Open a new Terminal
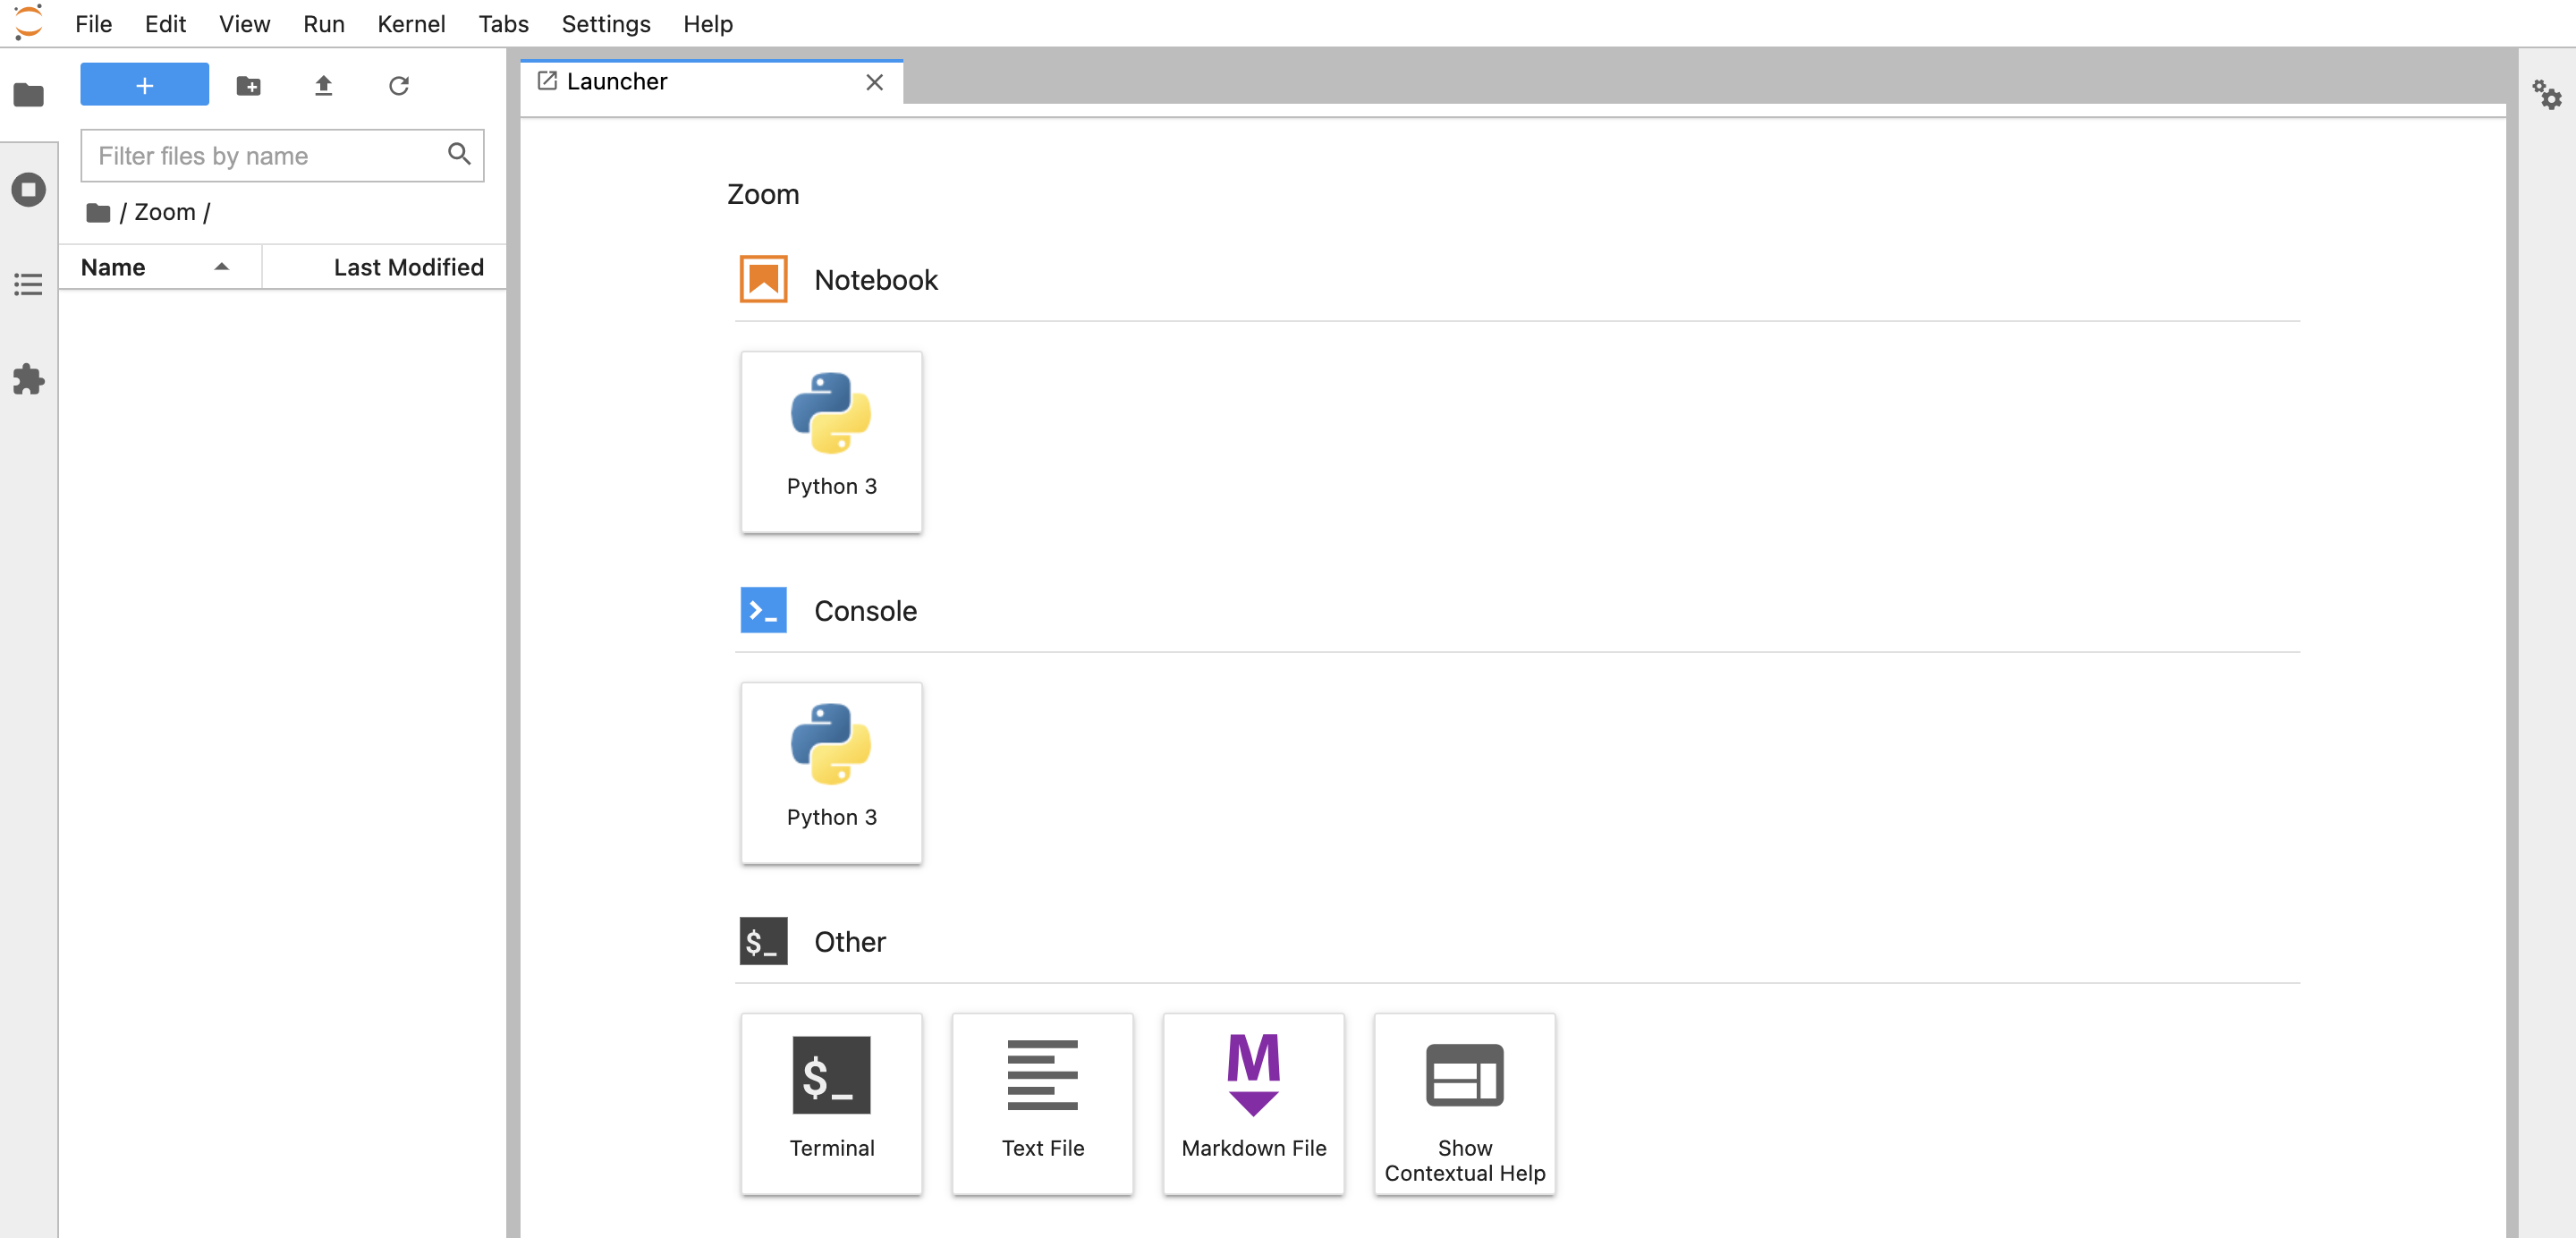The height and width of the screenshot is (1238, 2576). [831, 1103]
